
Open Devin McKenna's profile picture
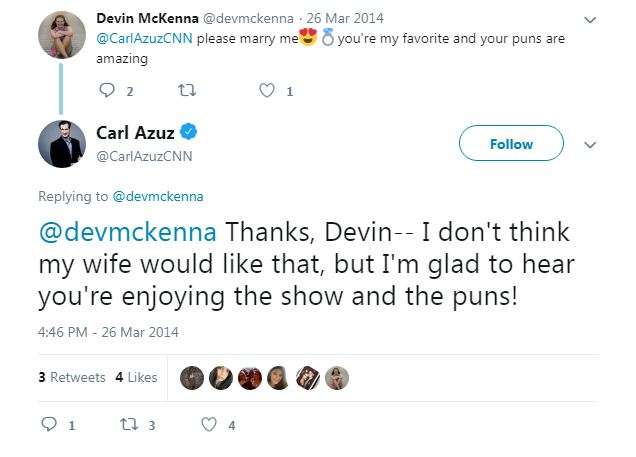pos(60,36)
